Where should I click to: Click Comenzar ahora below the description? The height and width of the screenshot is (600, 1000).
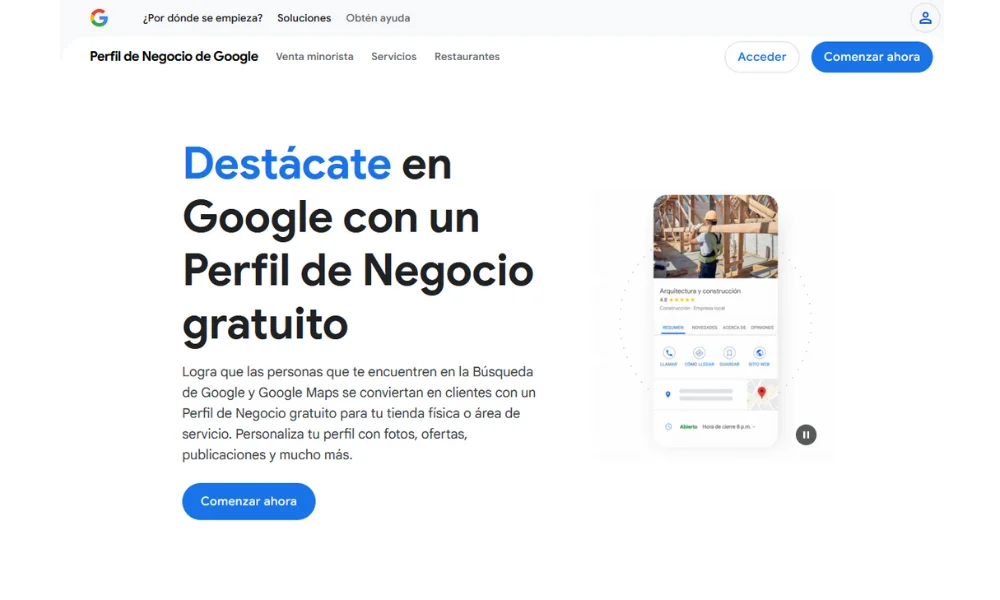click(249, 501)
